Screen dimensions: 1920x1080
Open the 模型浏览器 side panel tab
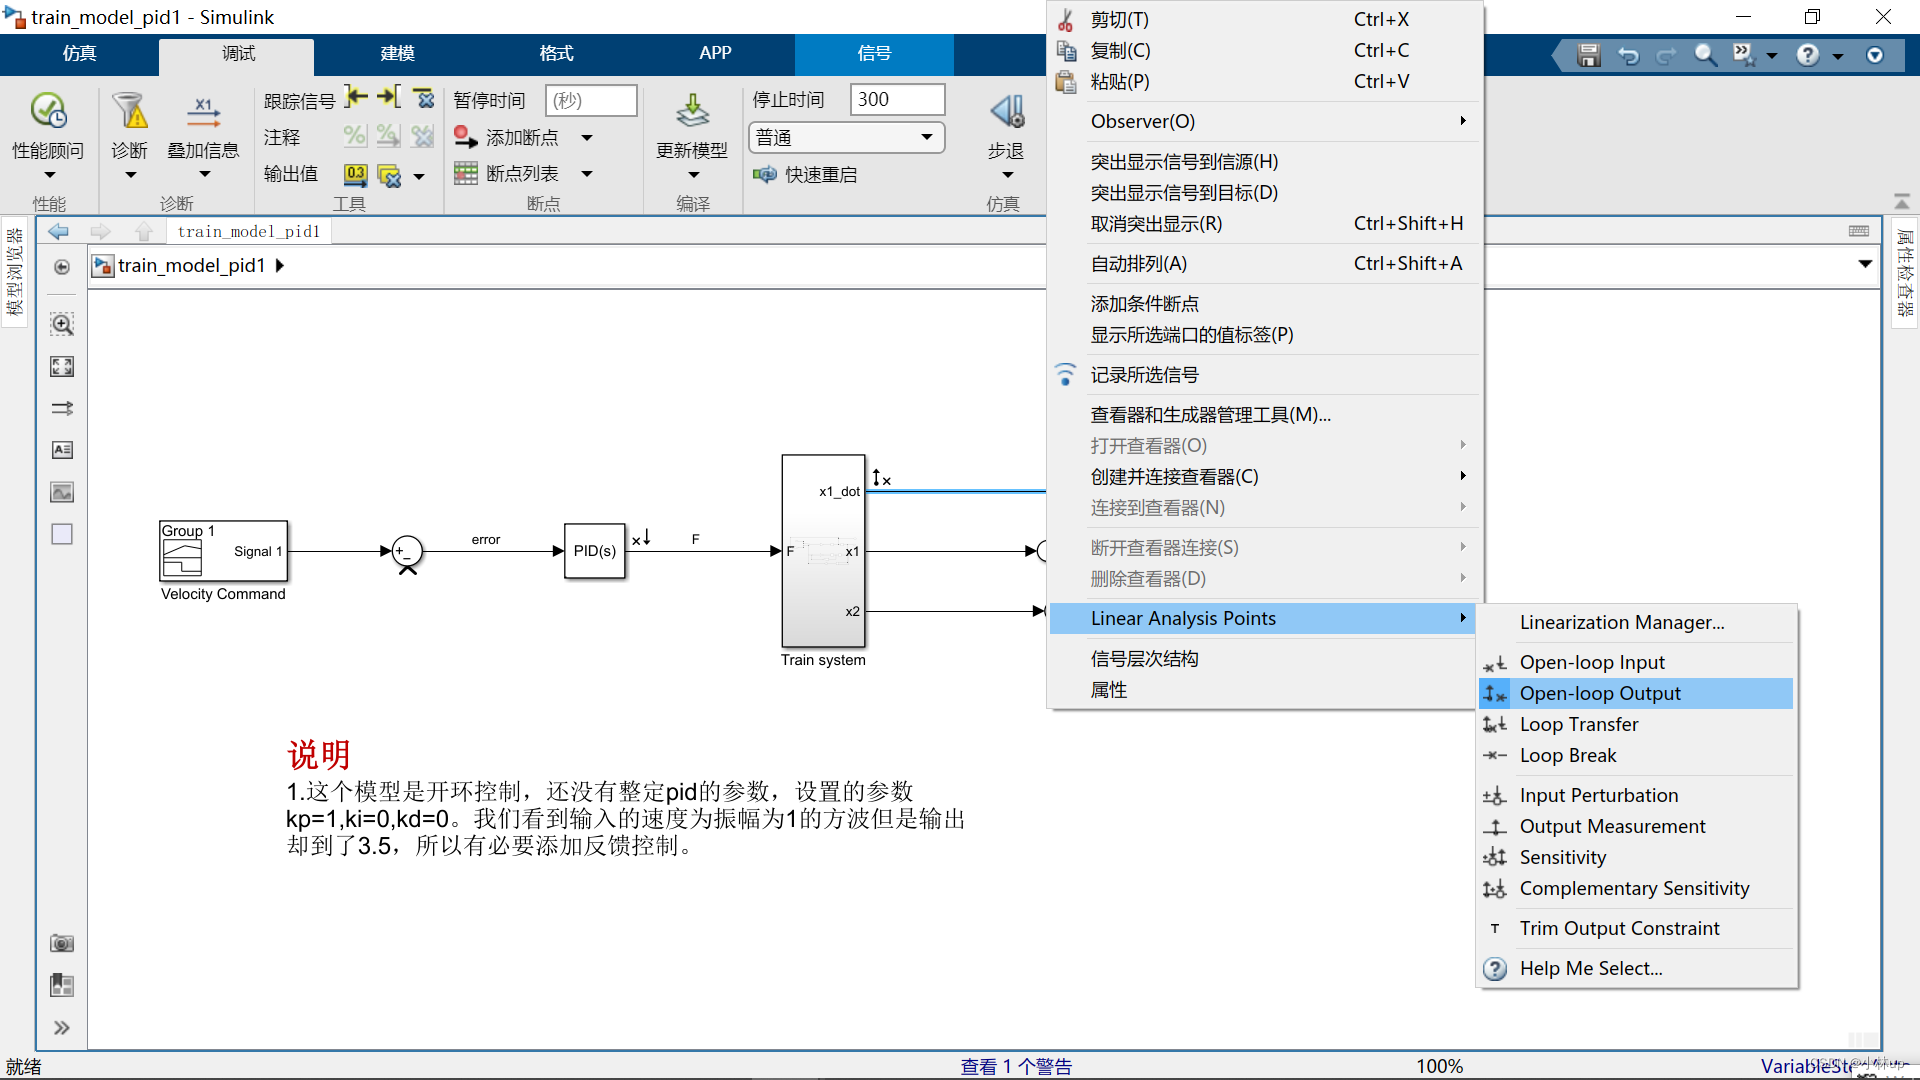pos(14,272)
